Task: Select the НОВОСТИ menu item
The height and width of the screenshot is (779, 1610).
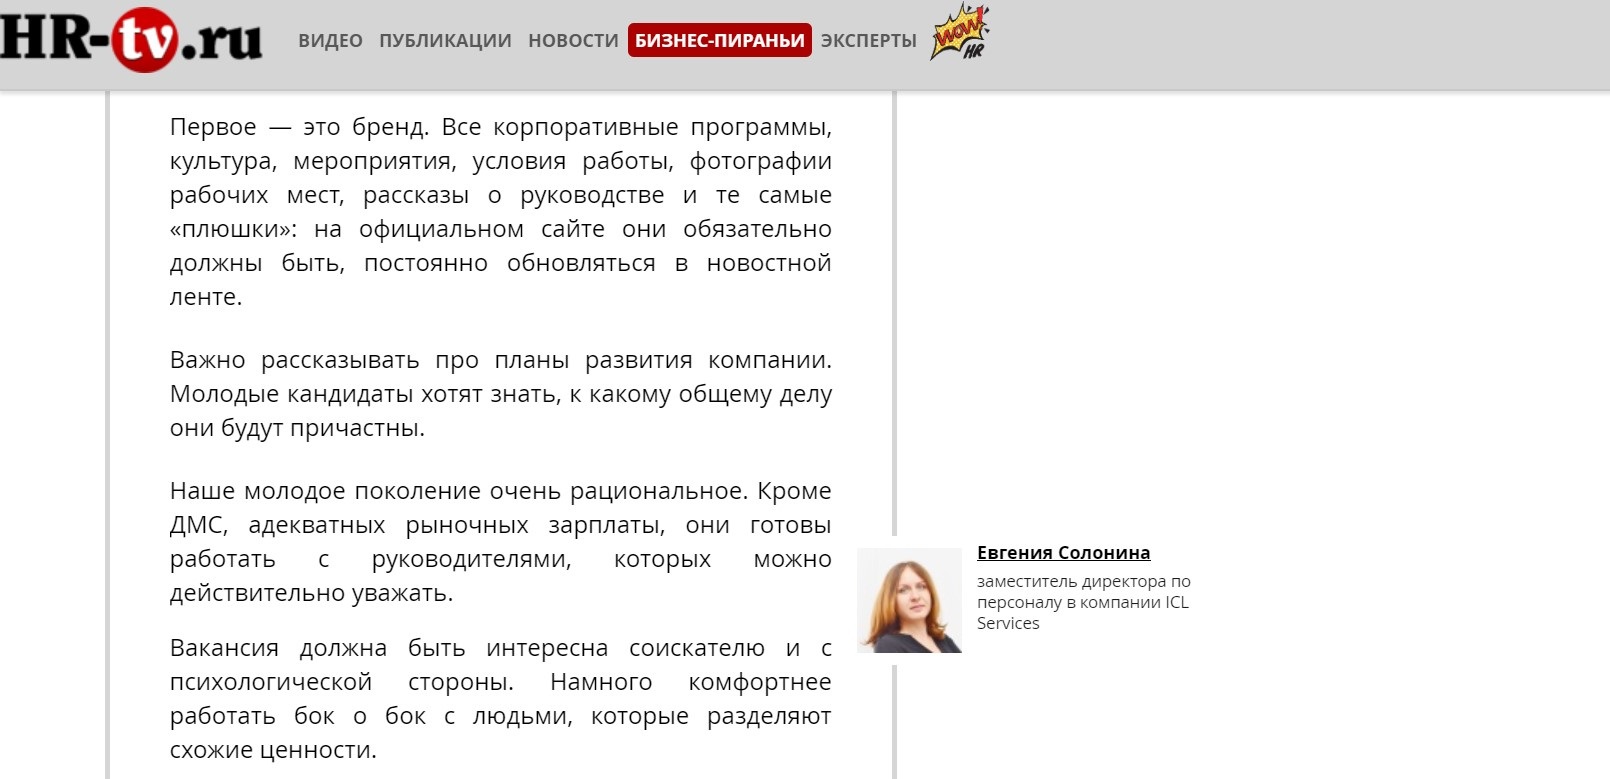Action: pos(573,41)
